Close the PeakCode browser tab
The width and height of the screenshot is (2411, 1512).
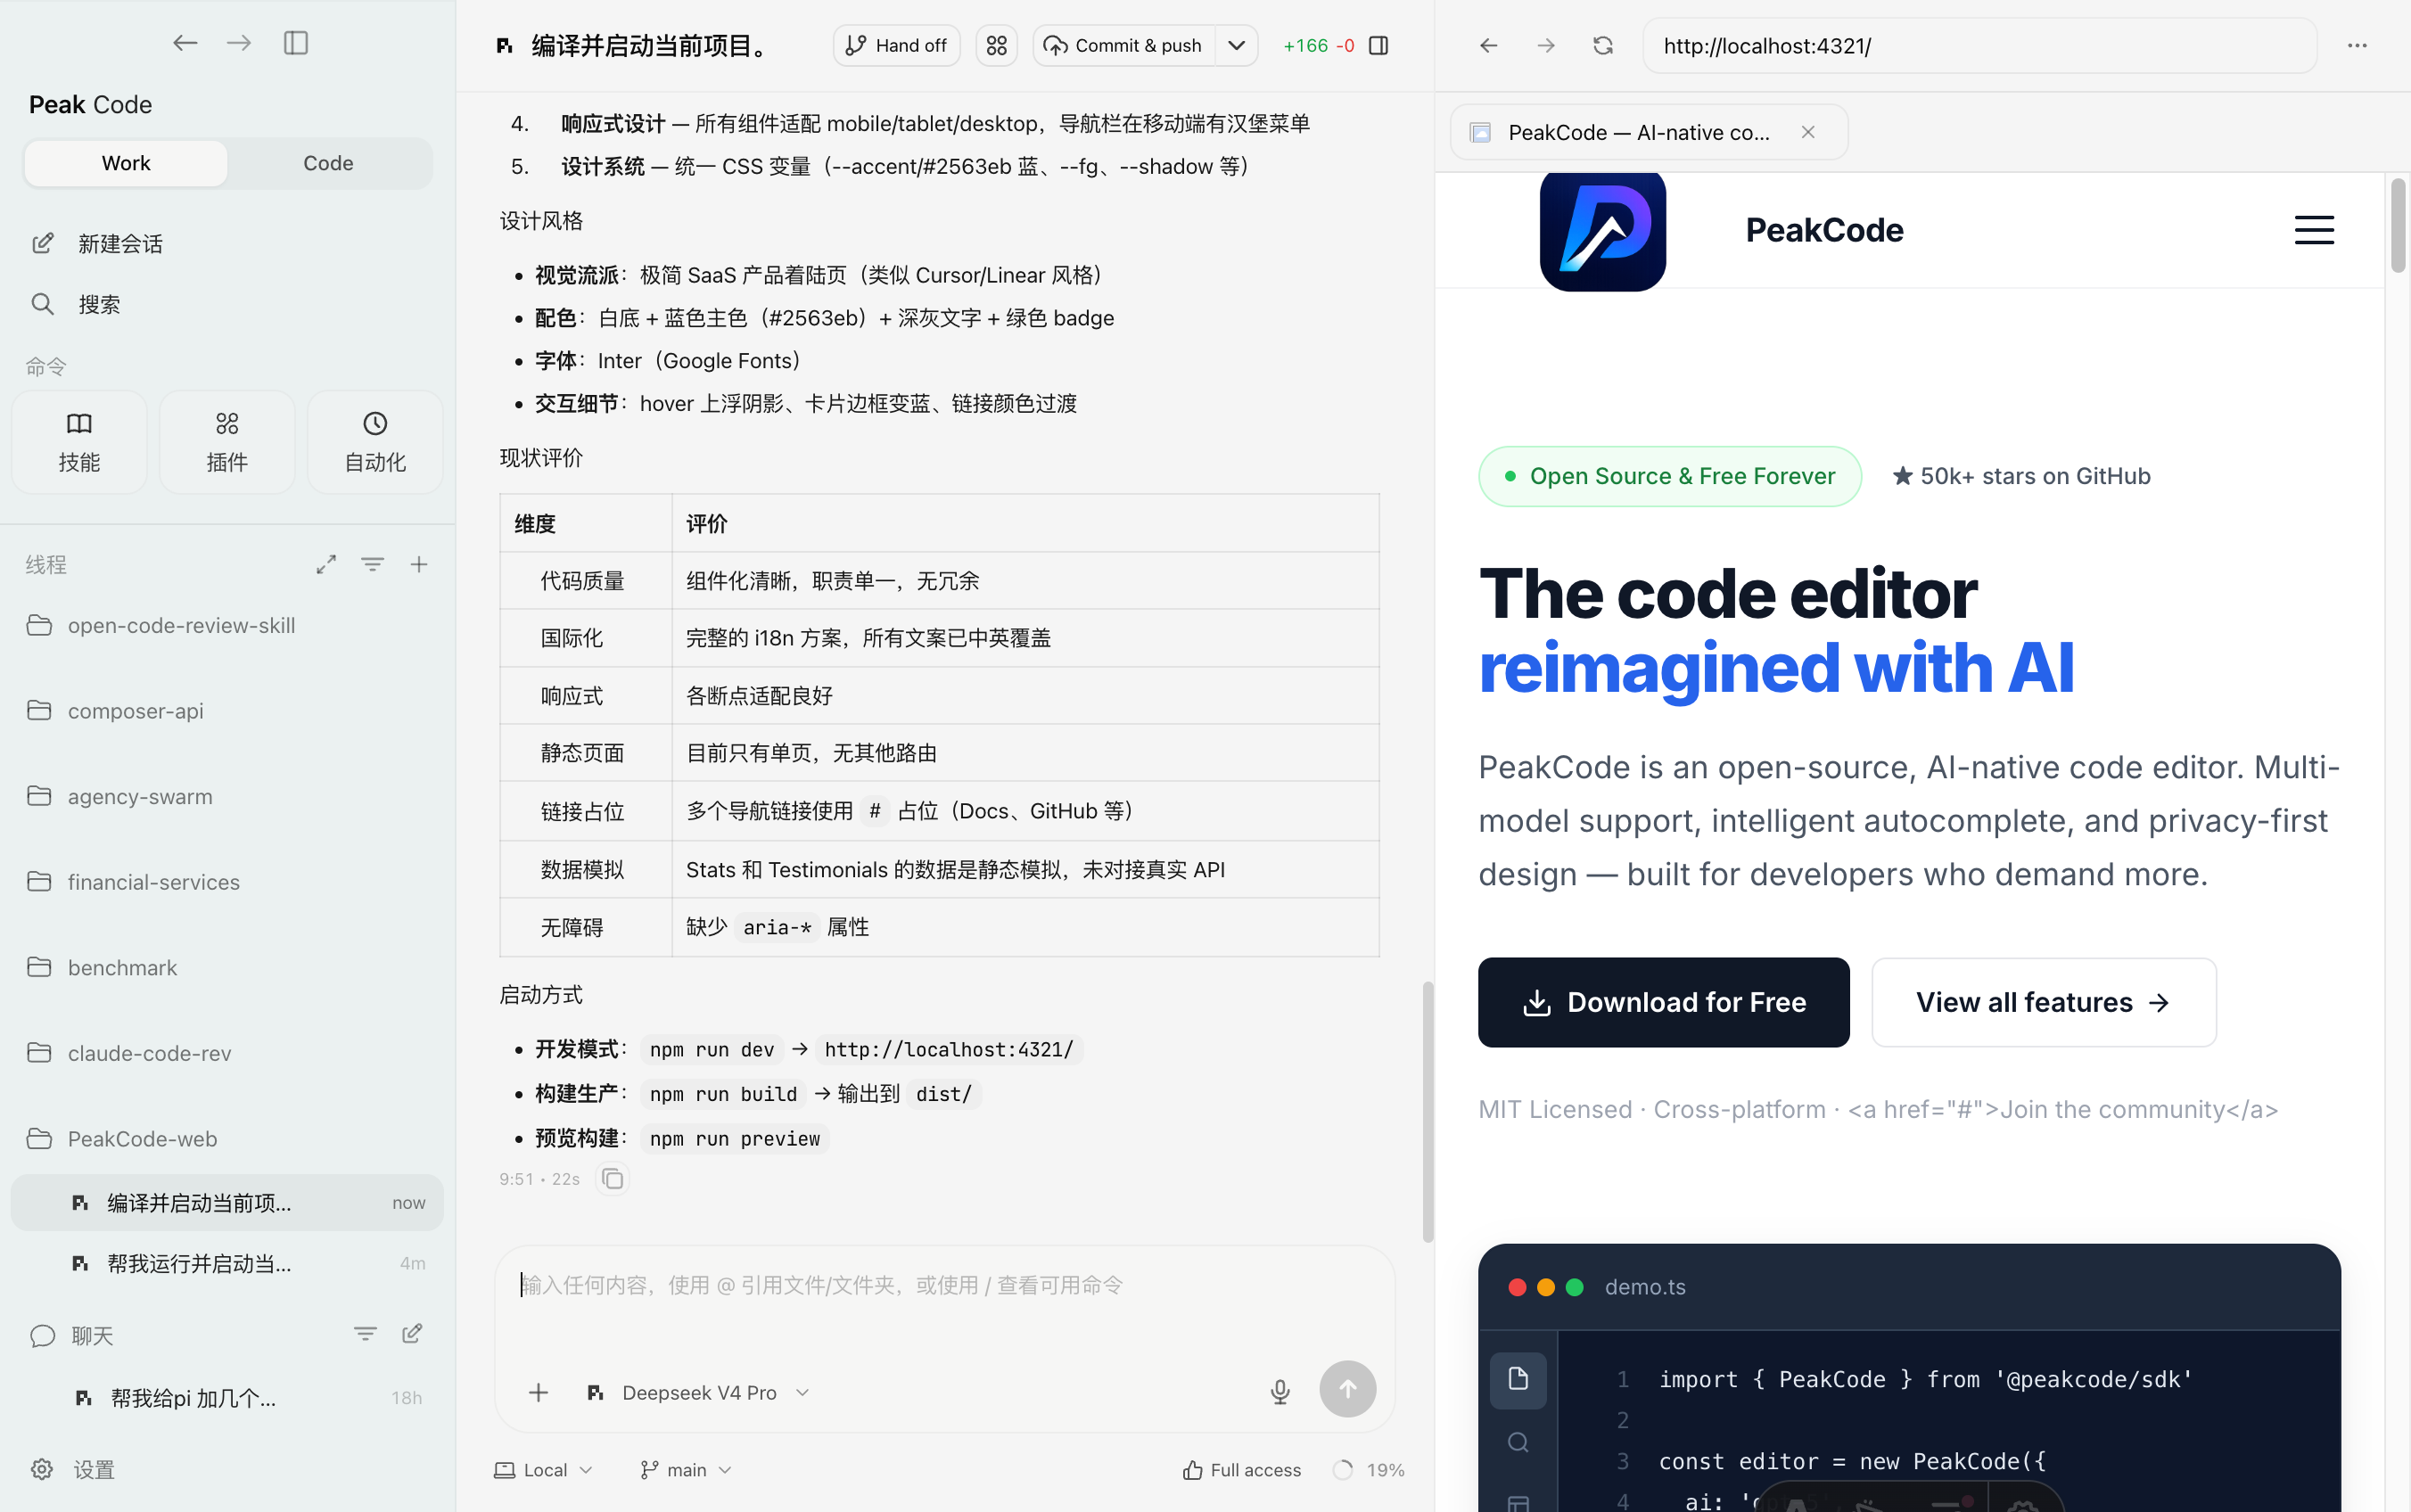click(1808, 132)
